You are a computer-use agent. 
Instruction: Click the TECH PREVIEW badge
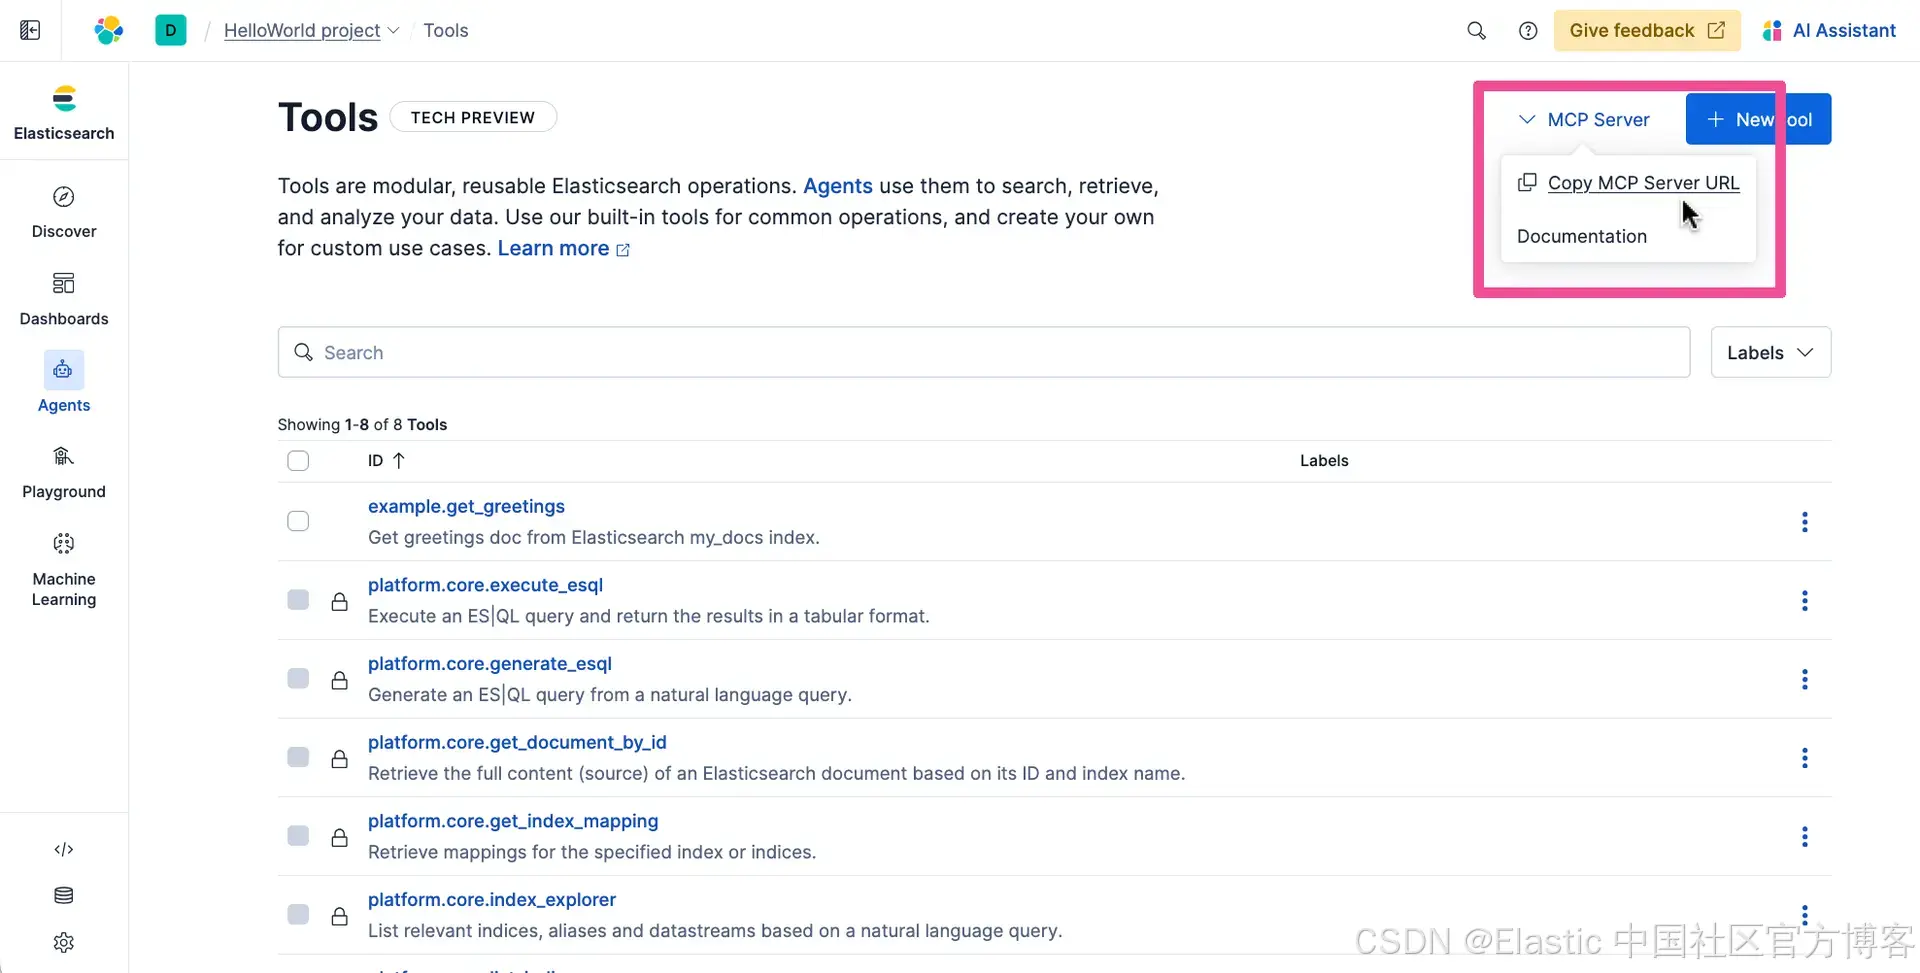pyautogui.click(x=472, y=117)
